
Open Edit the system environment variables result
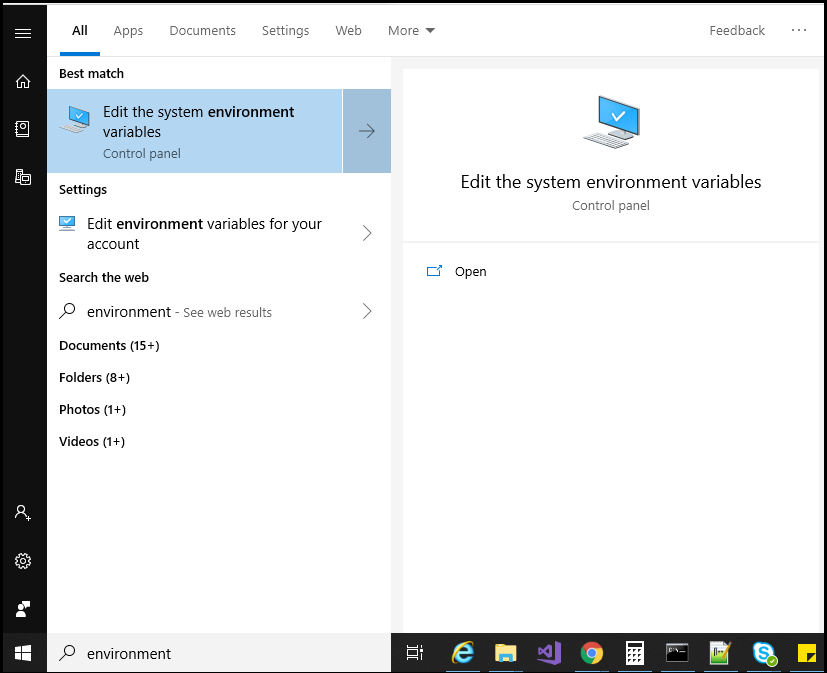(195, 131)
